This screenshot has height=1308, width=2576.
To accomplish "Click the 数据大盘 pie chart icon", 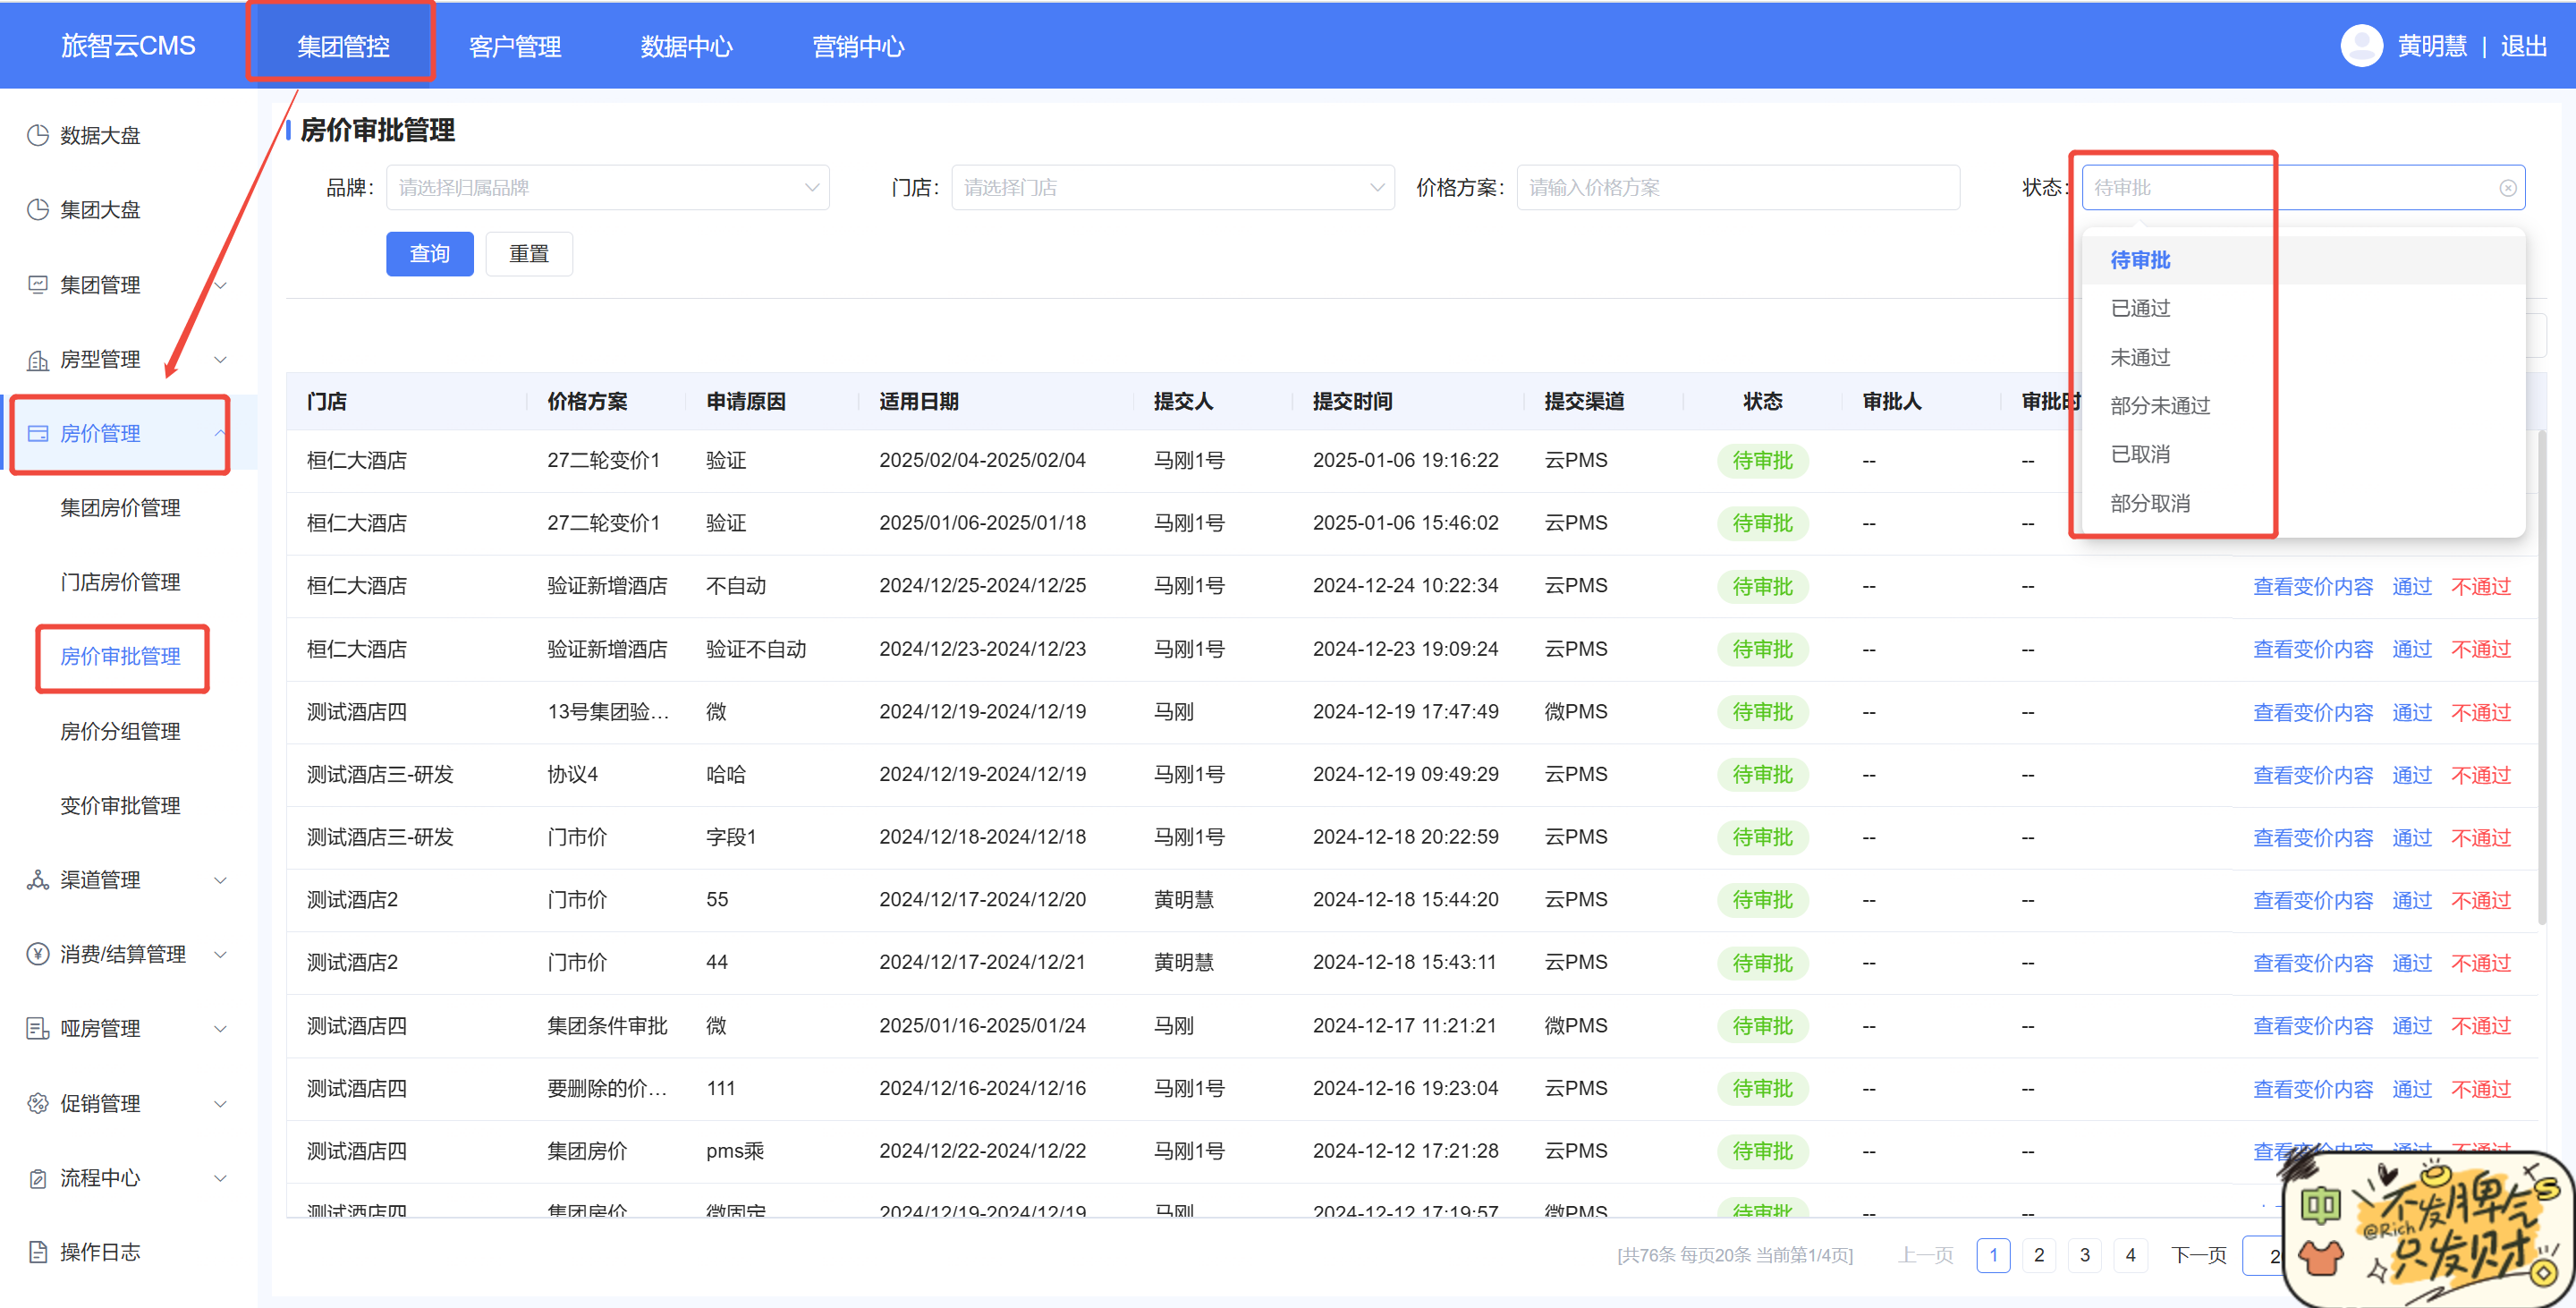I will [38, 135].
